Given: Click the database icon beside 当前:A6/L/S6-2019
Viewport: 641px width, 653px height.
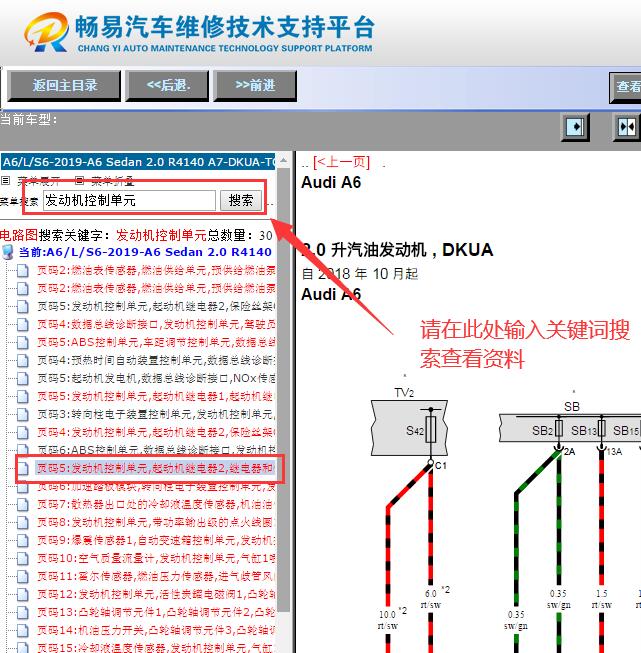Looking at the screenshot, I should (x=7, y=252).
